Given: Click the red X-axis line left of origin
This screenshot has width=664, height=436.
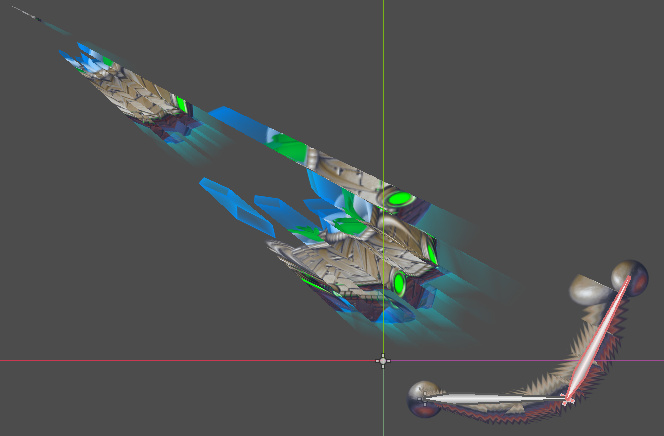Looking at the screenshot, I should click(x=150, y=360).
